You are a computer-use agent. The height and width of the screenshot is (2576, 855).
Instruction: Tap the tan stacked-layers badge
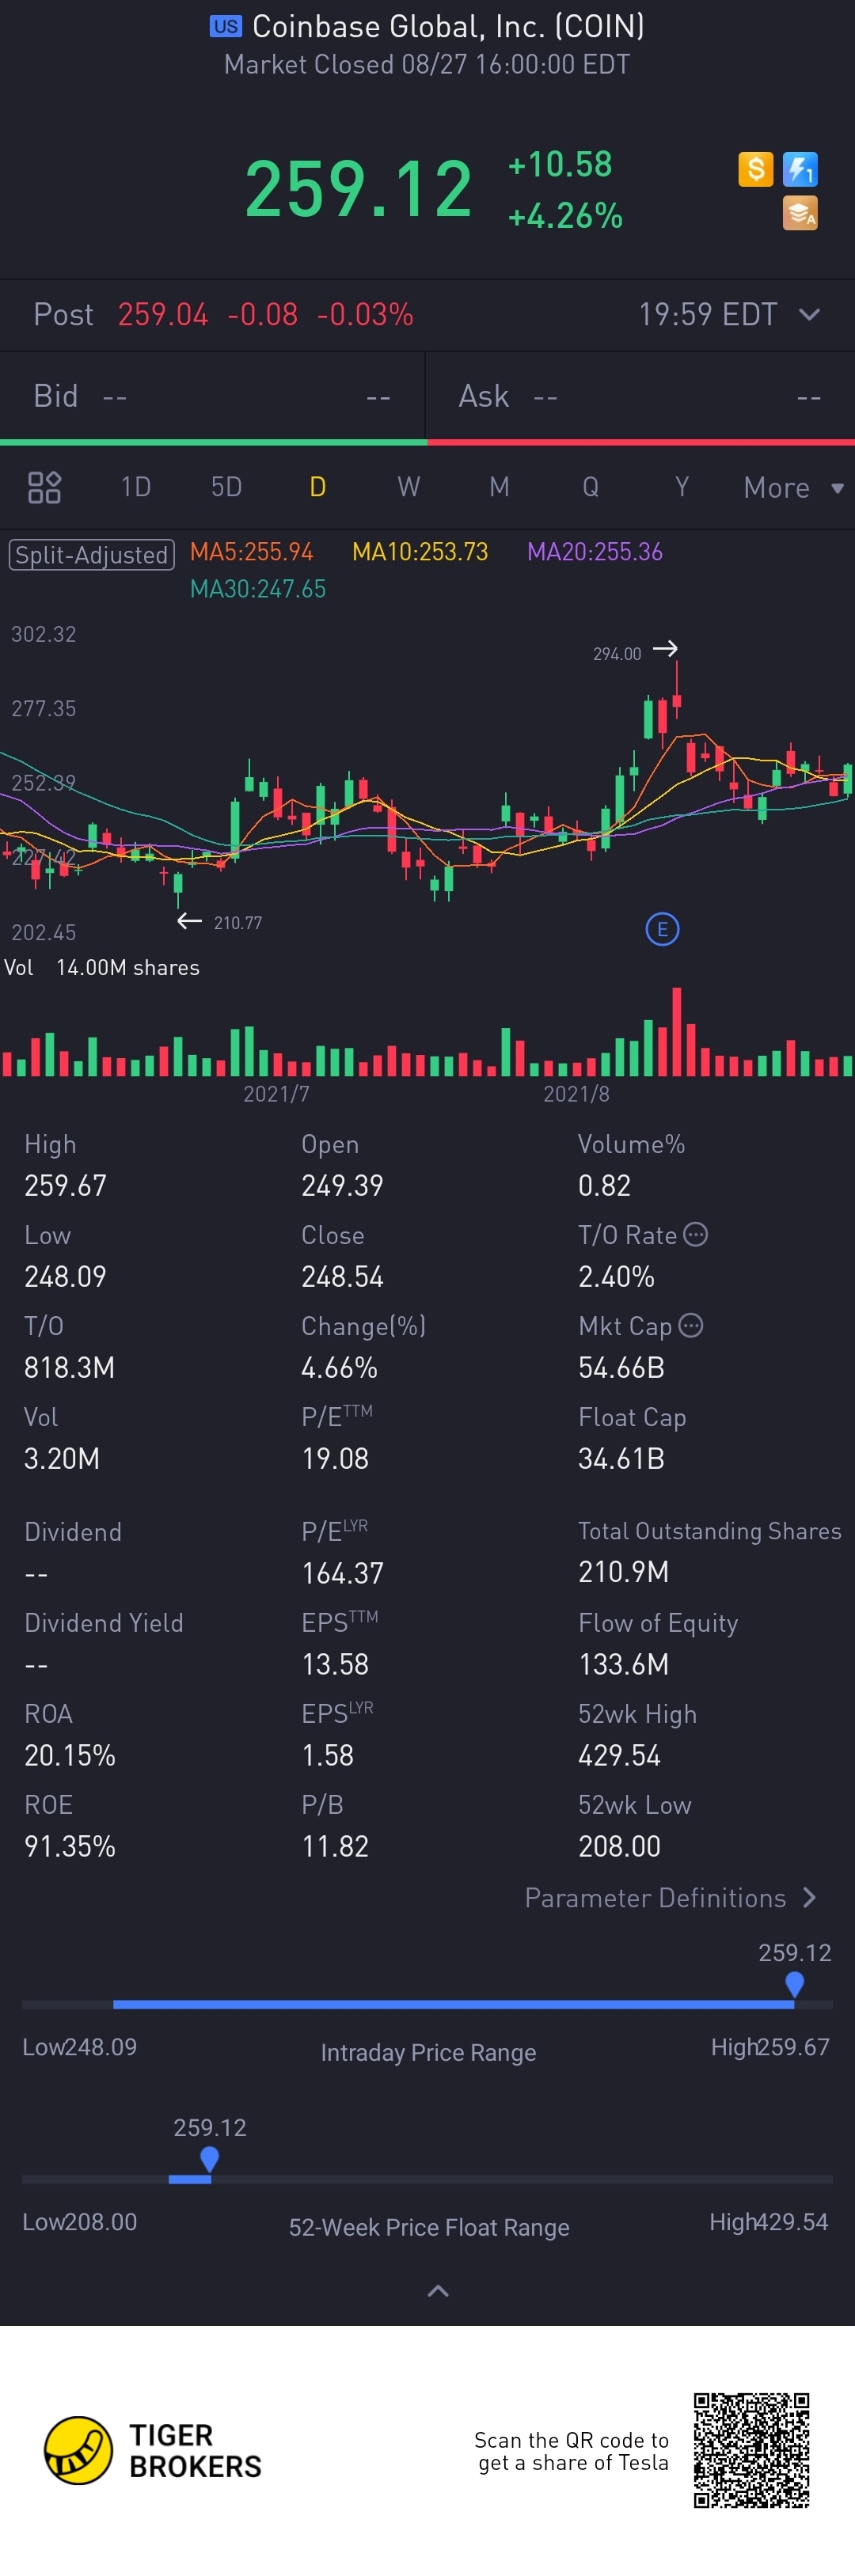(800, 213)
